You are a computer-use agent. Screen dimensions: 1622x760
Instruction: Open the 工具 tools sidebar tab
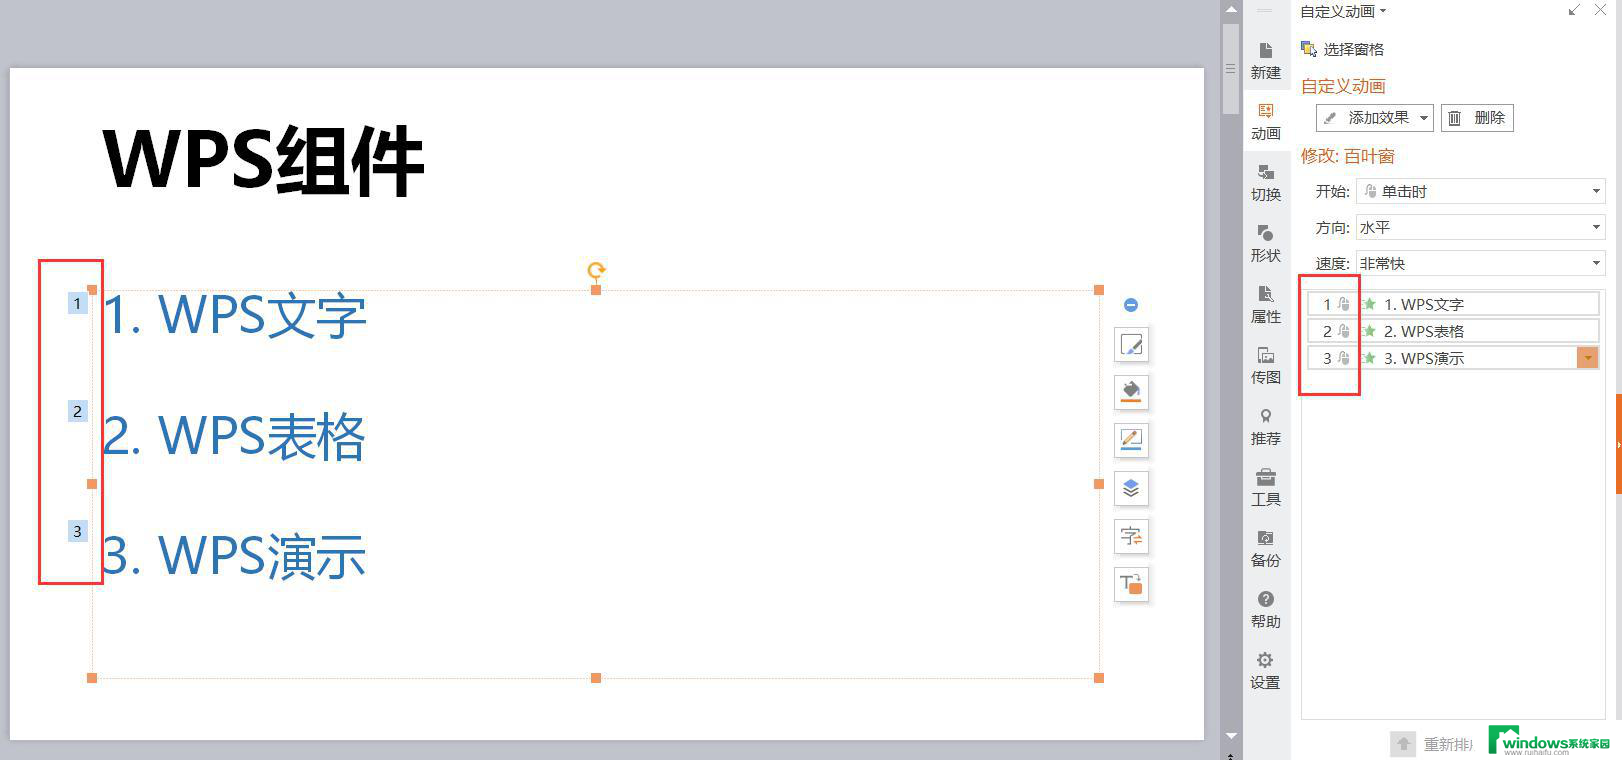coord(1265,488)
